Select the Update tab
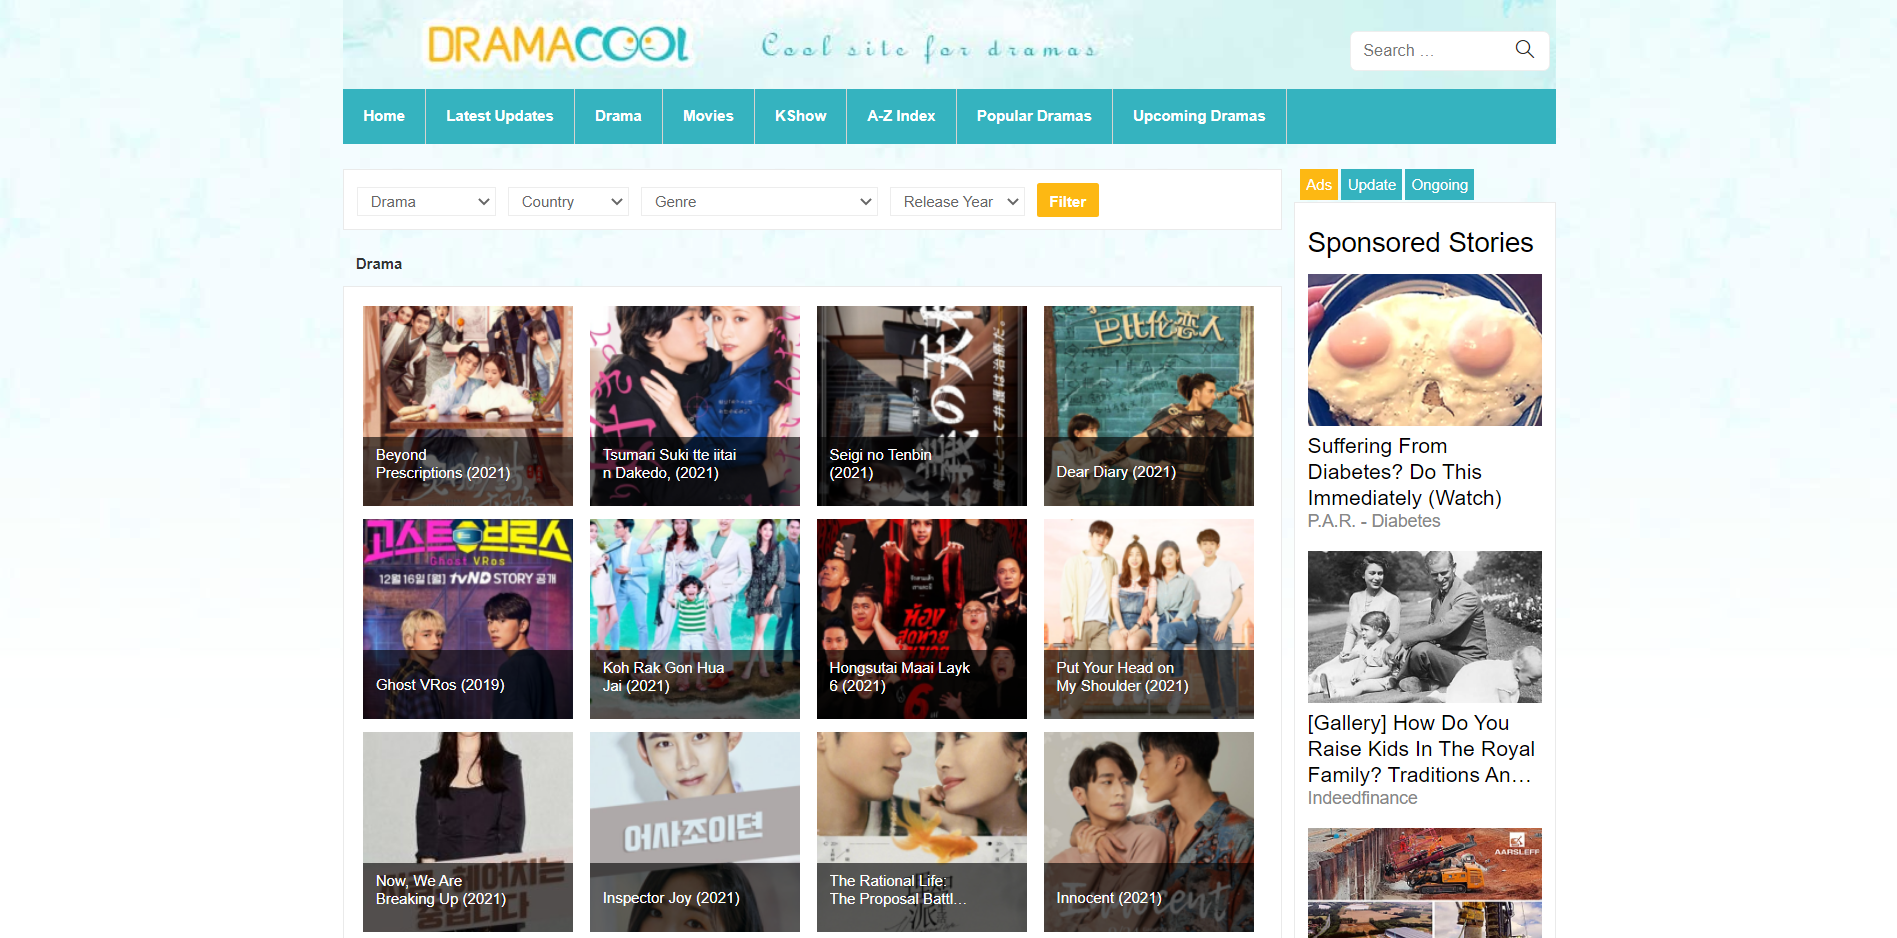The width and height of the screenshot is (1897, 938). click(x=1371, y=184)
